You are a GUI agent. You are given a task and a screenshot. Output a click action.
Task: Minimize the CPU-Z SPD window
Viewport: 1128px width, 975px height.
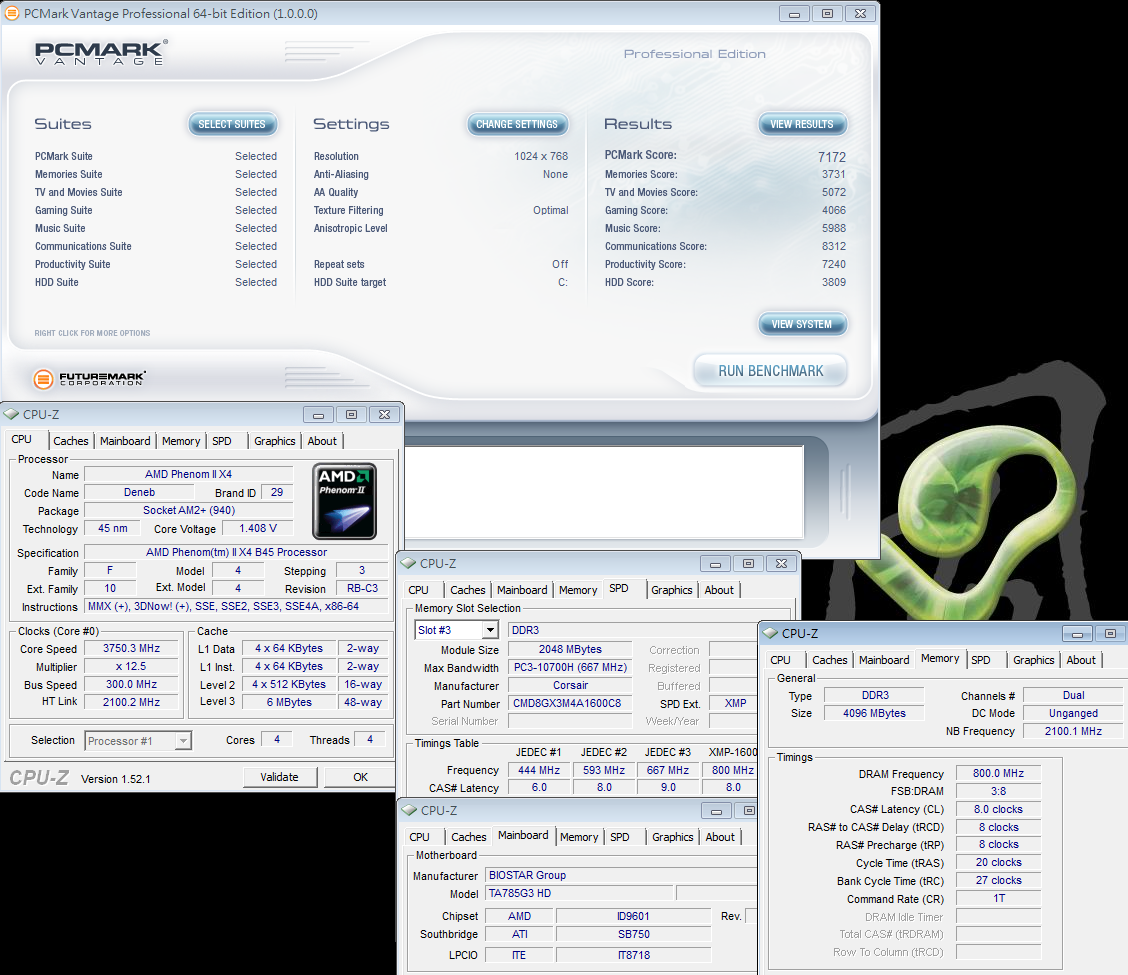pos(715,563)
